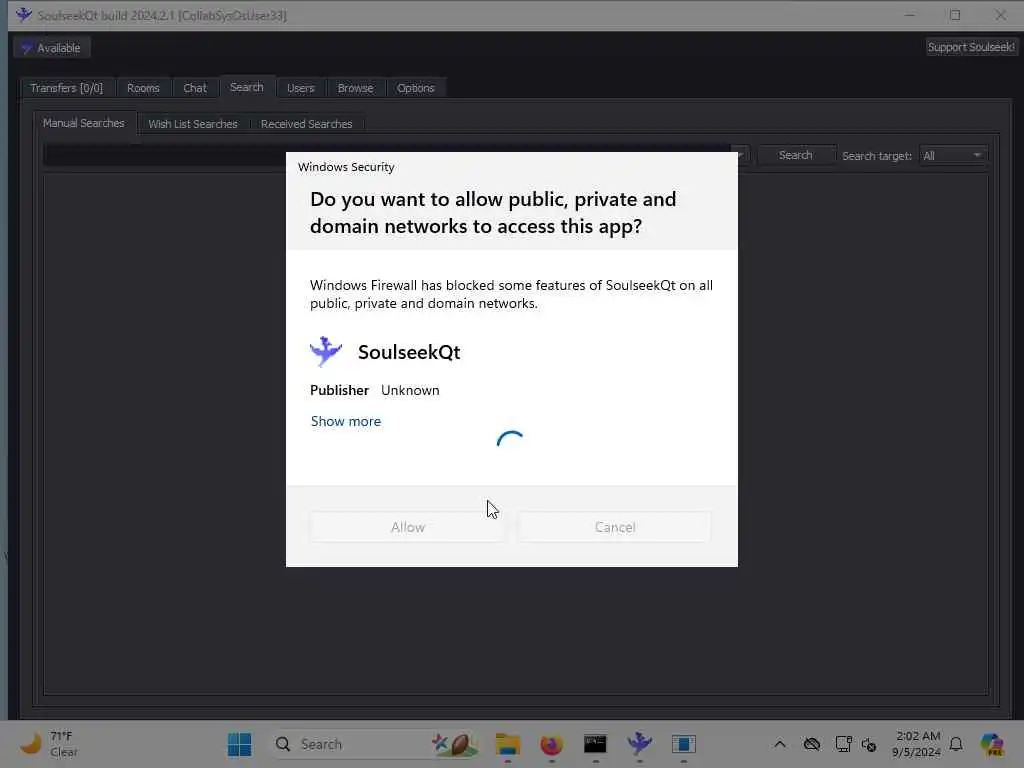Open the search history dropdown arrow

click(742, 155)
